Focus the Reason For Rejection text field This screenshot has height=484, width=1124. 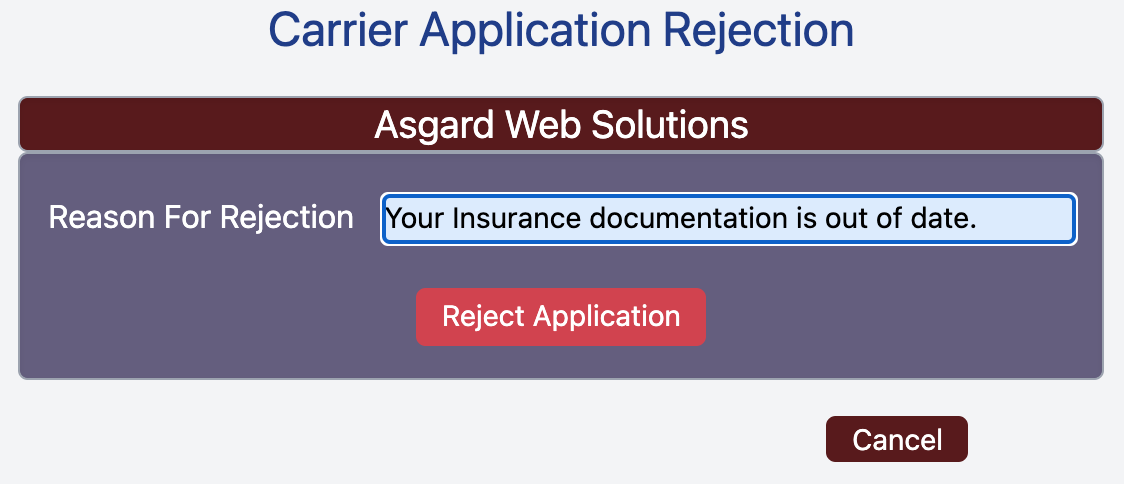pos(728,219)
